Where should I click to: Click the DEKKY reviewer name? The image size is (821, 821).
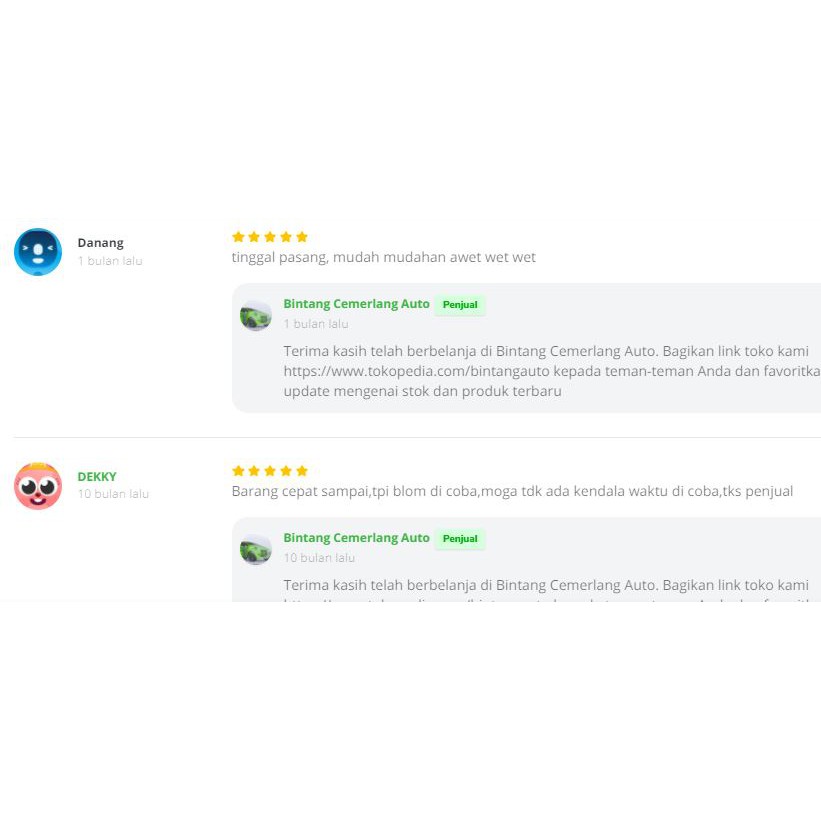point(97,477)
